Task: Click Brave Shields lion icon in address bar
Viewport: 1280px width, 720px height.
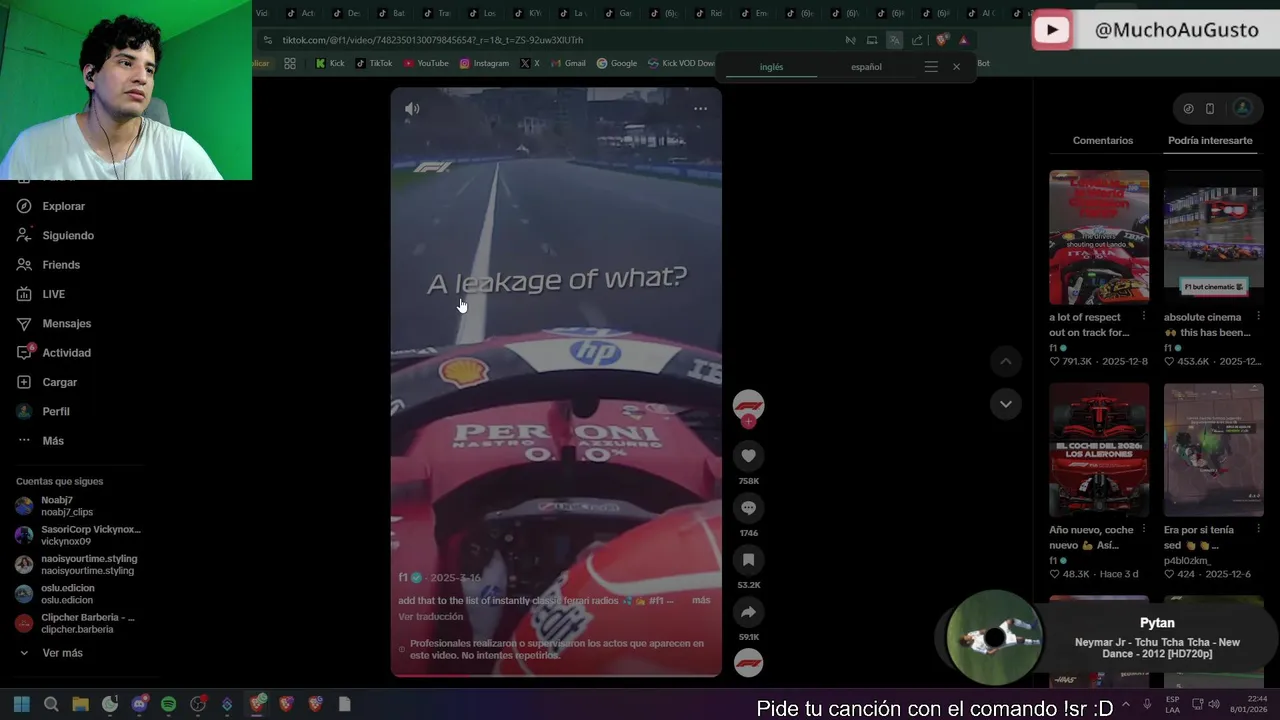Action: point(941,40)
